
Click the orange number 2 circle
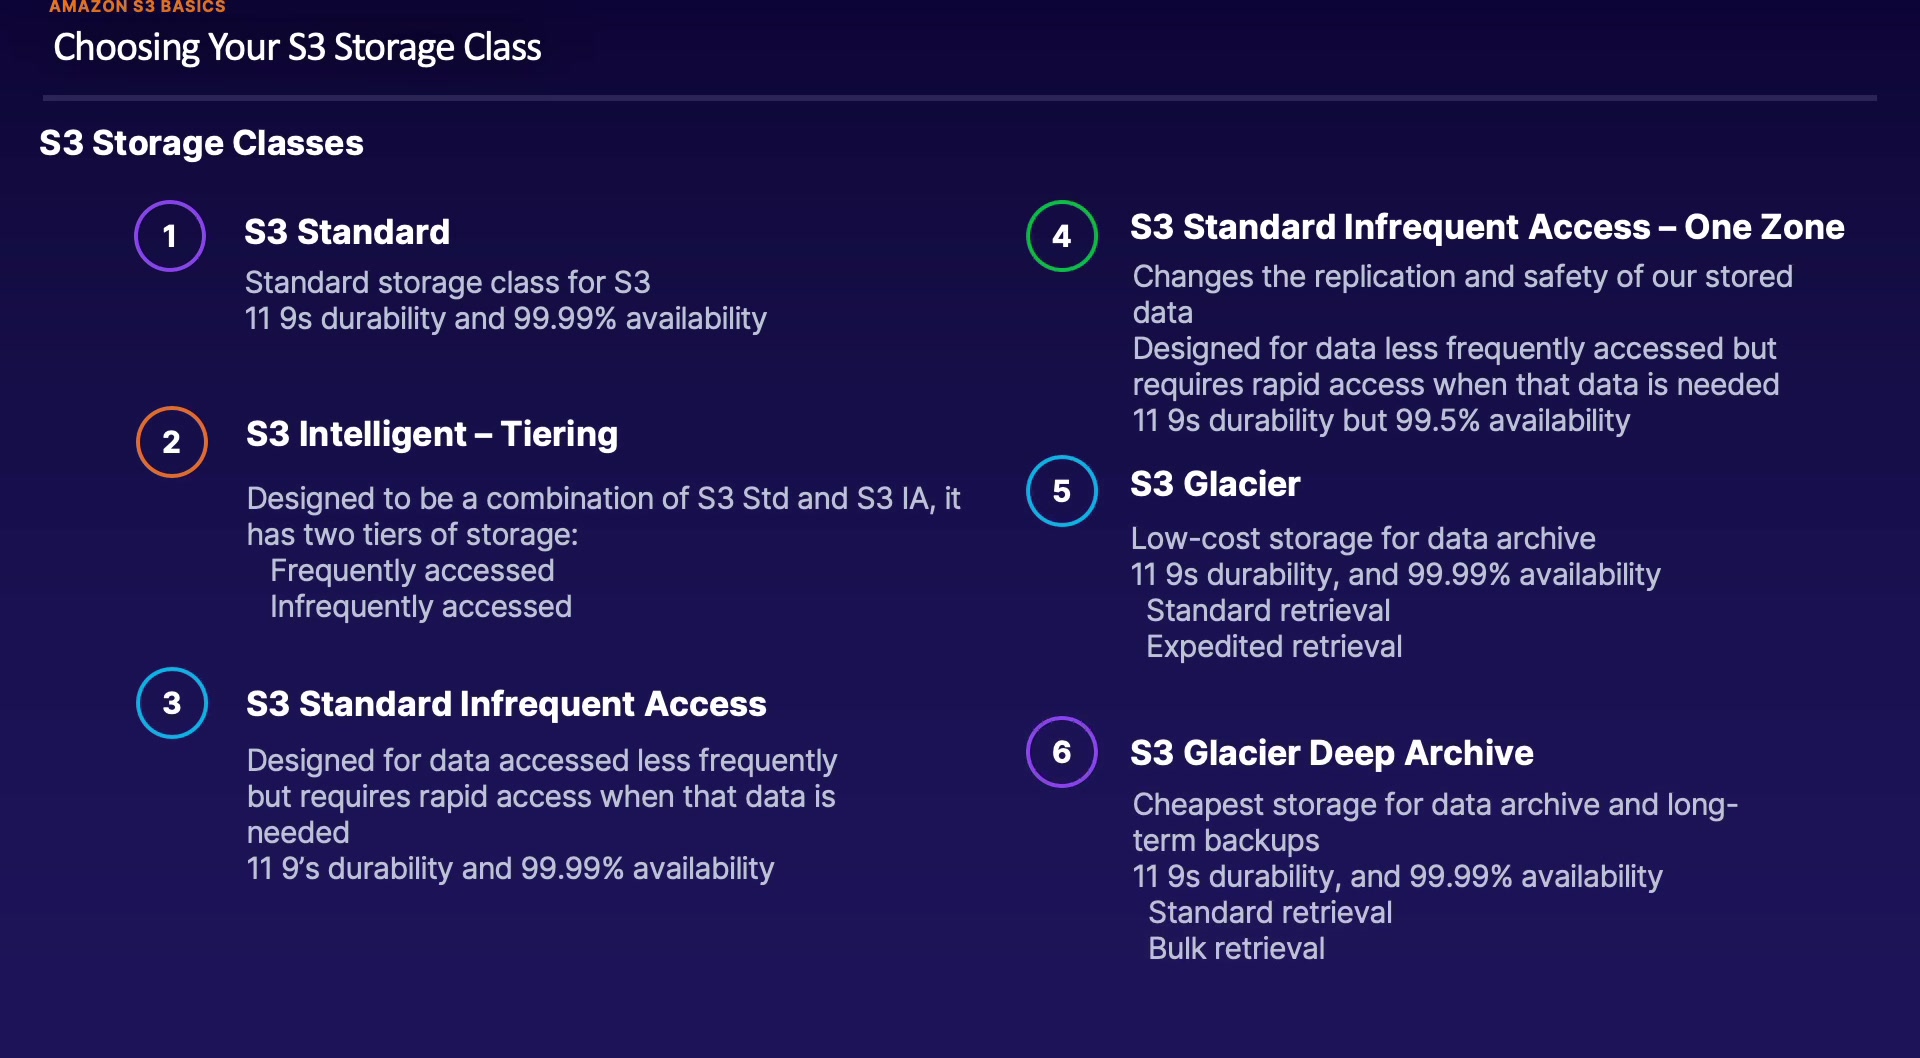pyautogui.click(x=172, y=442)
